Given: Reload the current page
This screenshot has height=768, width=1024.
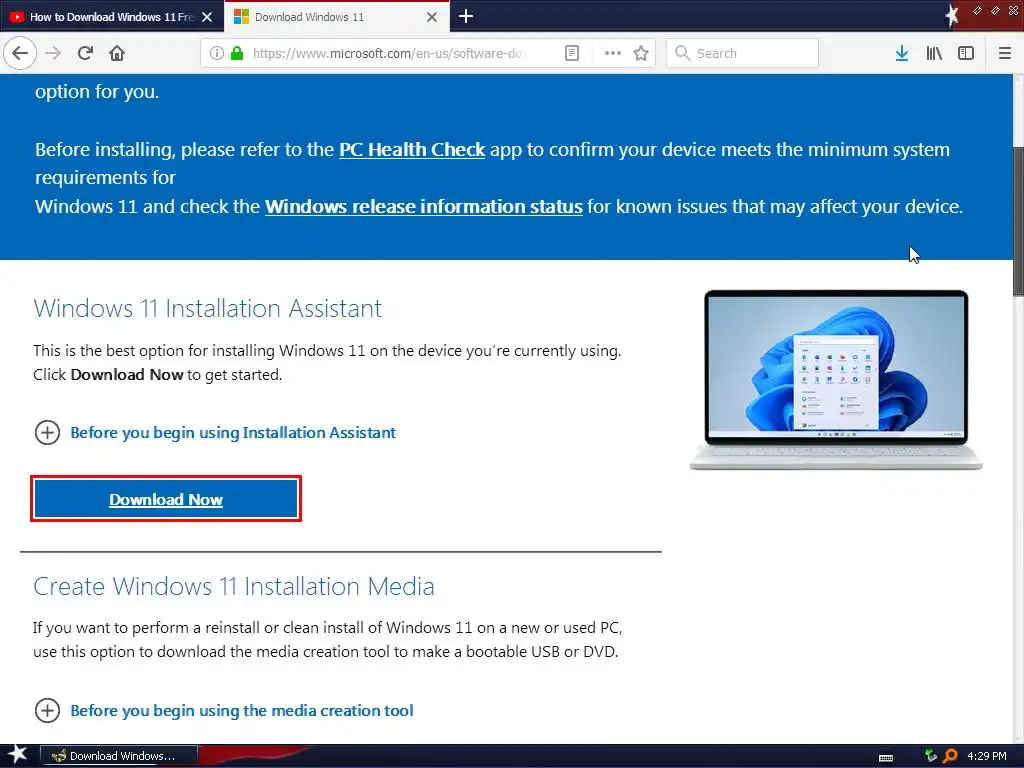Looking at the screenshot, I should 86,53.
